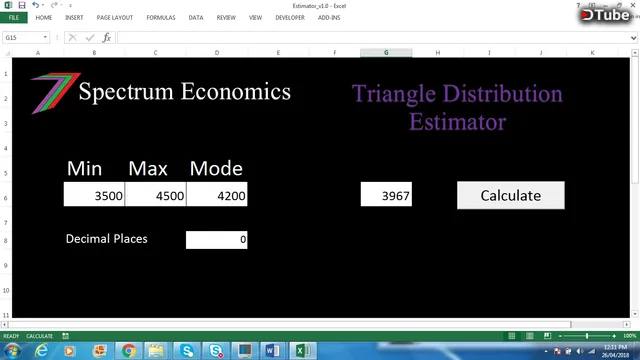Select row 6 header

pyautogui.click(x=6, y=198)
